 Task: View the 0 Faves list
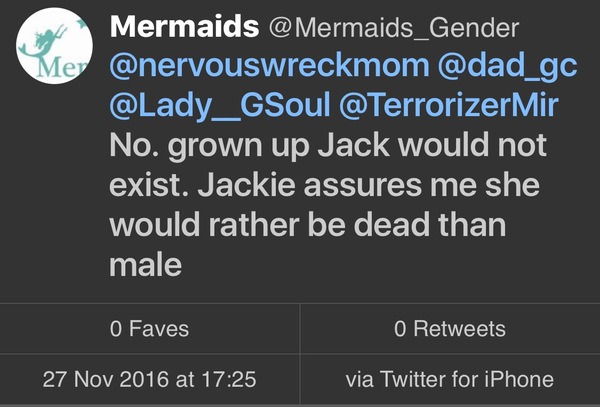149,328
